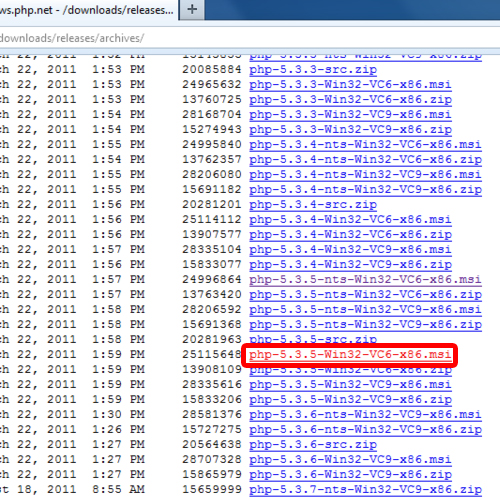This screenshot has width=500, height=500.
Task: Open php-5.3.4-nts-Win32-VC9-x86.zip link
Action: click(x=365, y=189)
